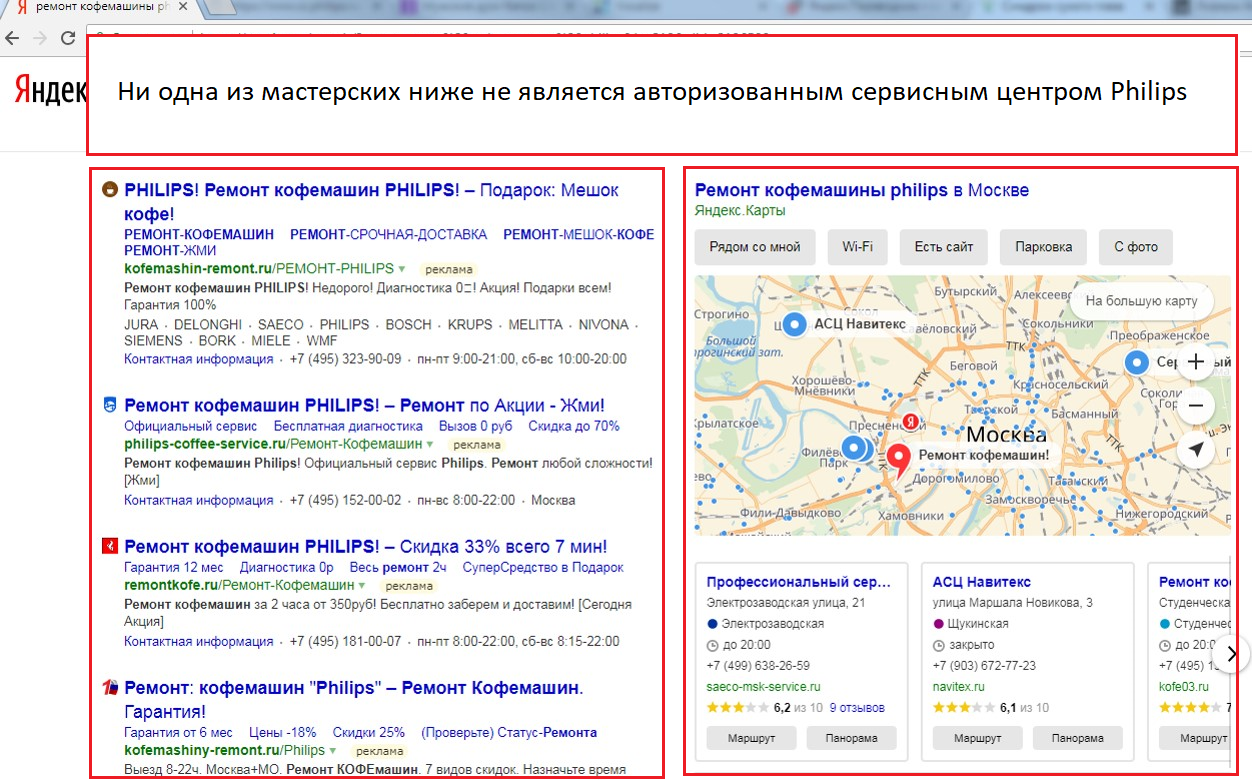Open 'АСЦ Навитекс' card title
Viewport: 1252px width, 780px height.
[982, 582]
